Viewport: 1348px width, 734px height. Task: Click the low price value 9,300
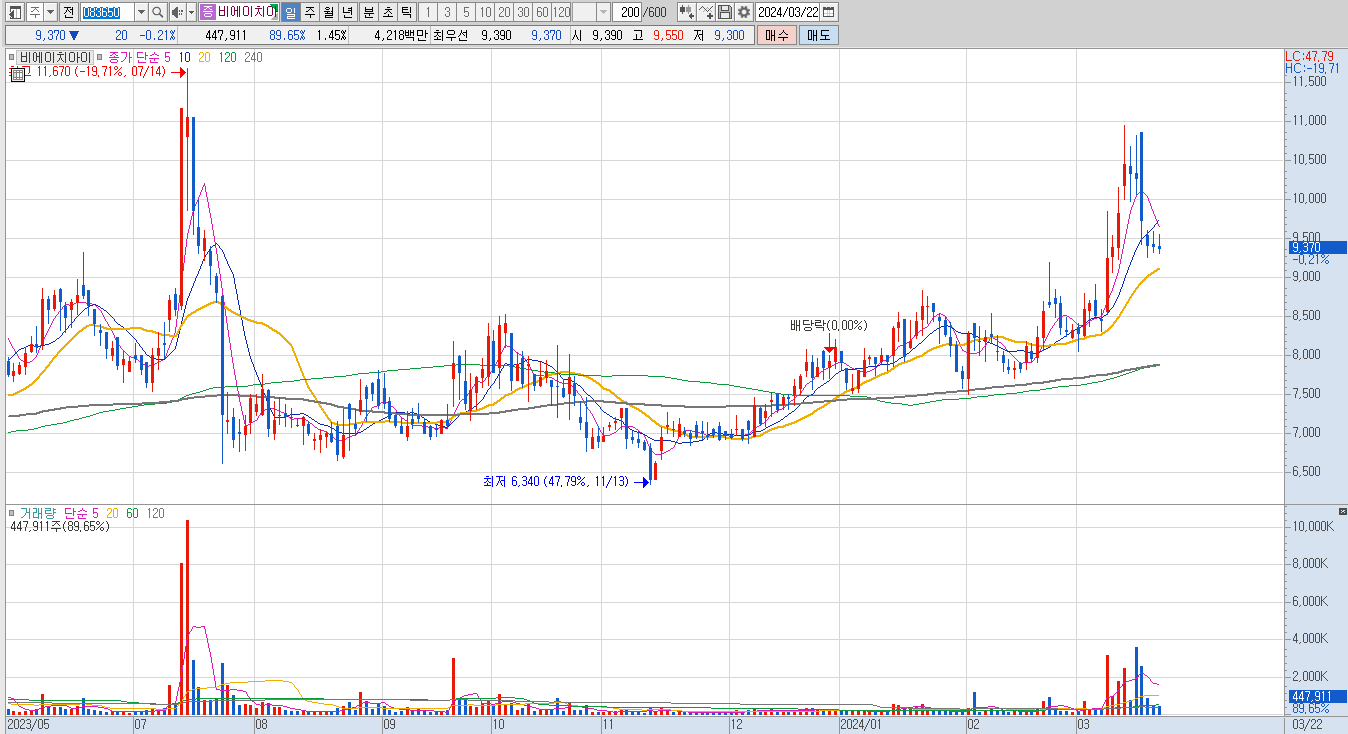click(728, 35)
